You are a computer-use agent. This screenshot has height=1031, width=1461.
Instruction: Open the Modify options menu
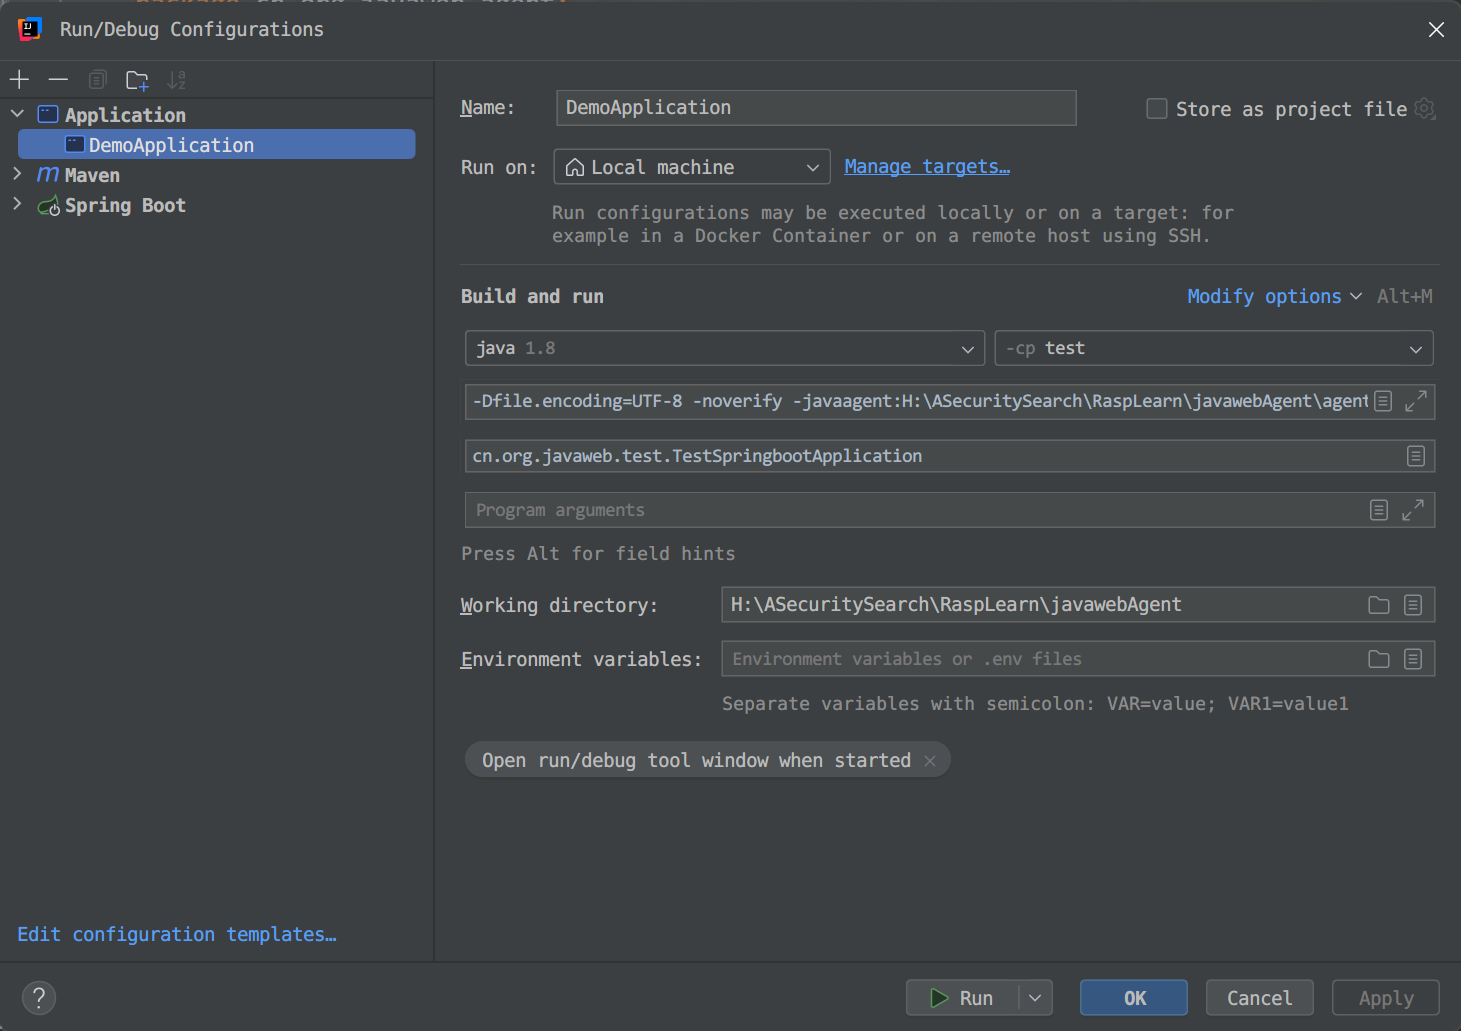1274,296
